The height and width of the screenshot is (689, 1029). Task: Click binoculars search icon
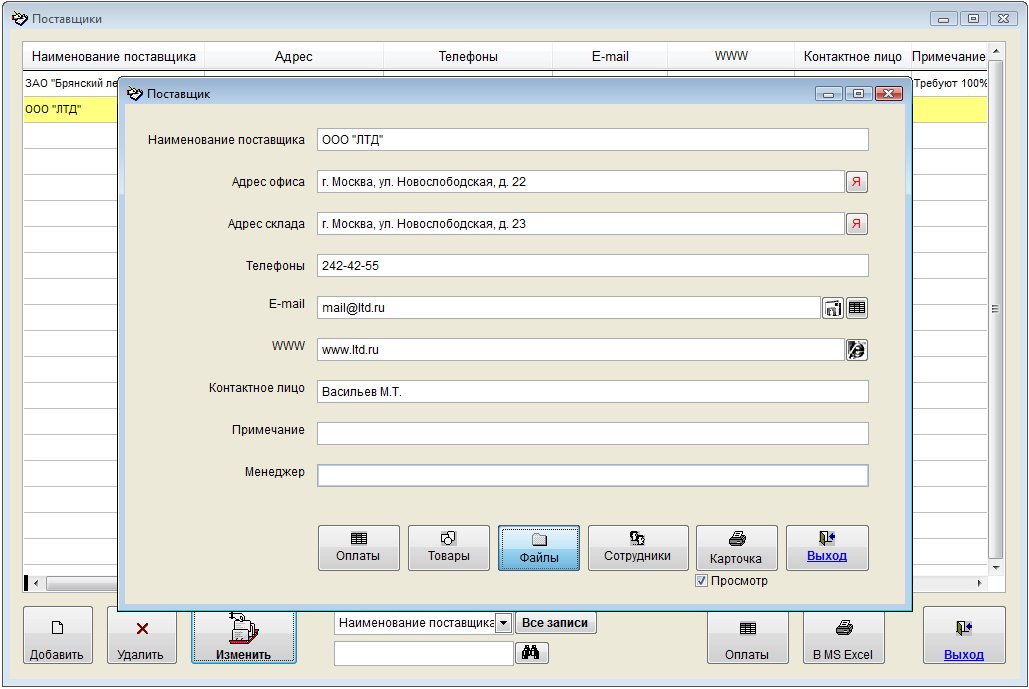point(530,653)
